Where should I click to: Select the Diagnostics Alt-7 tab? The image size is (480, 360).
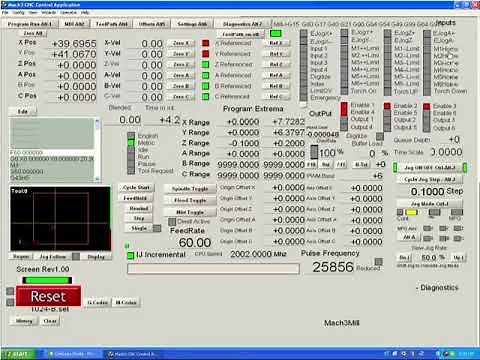coord(242,24)
